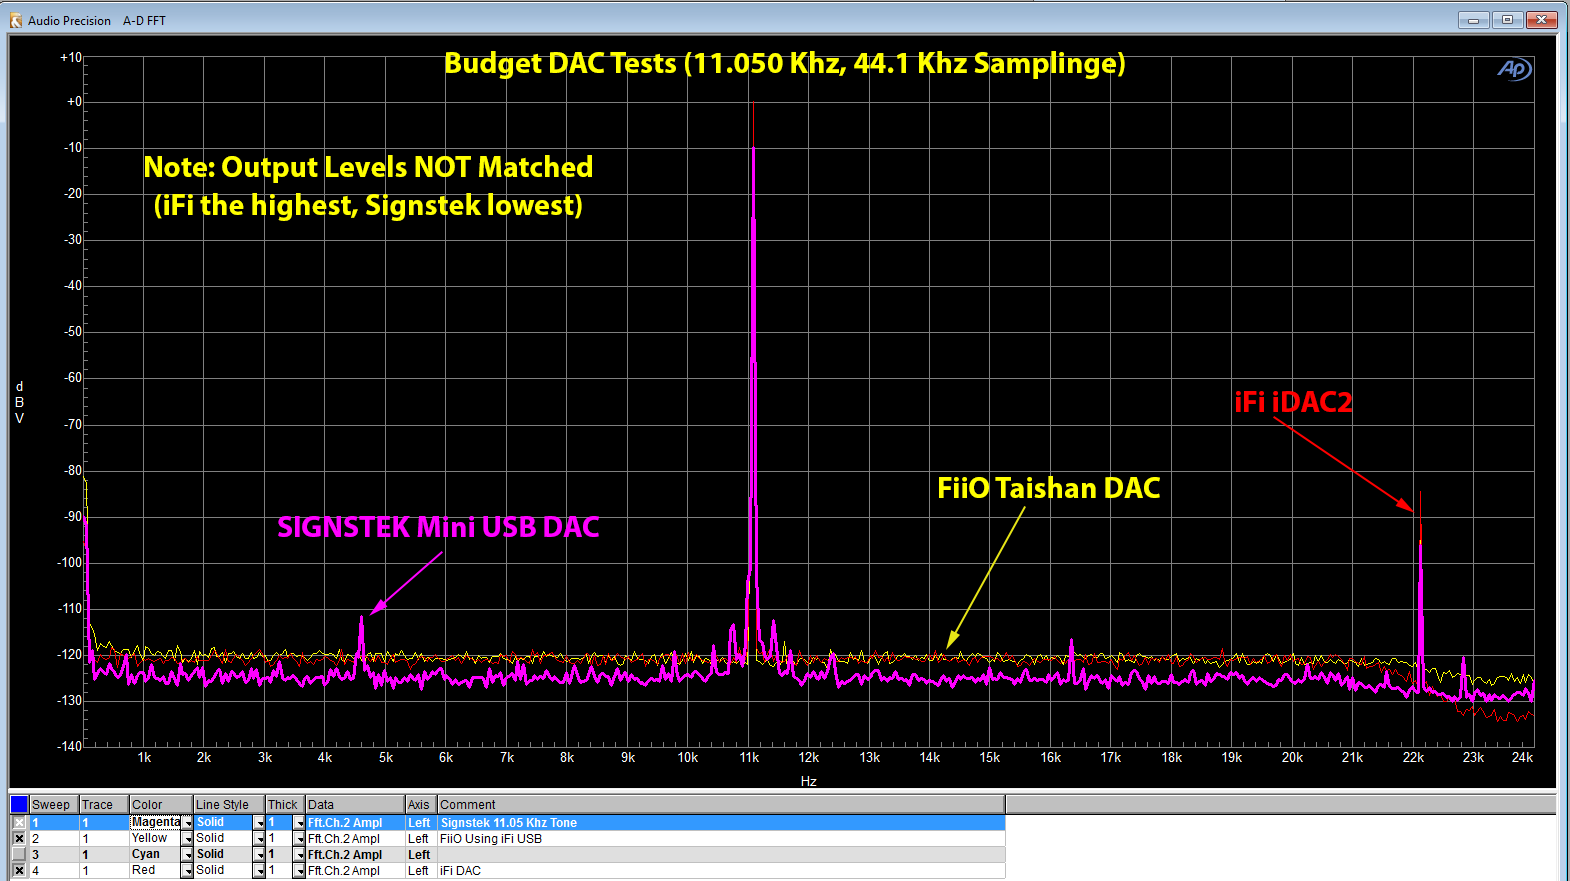
Task: Click the Axis column header
Action: coord(421,804)
